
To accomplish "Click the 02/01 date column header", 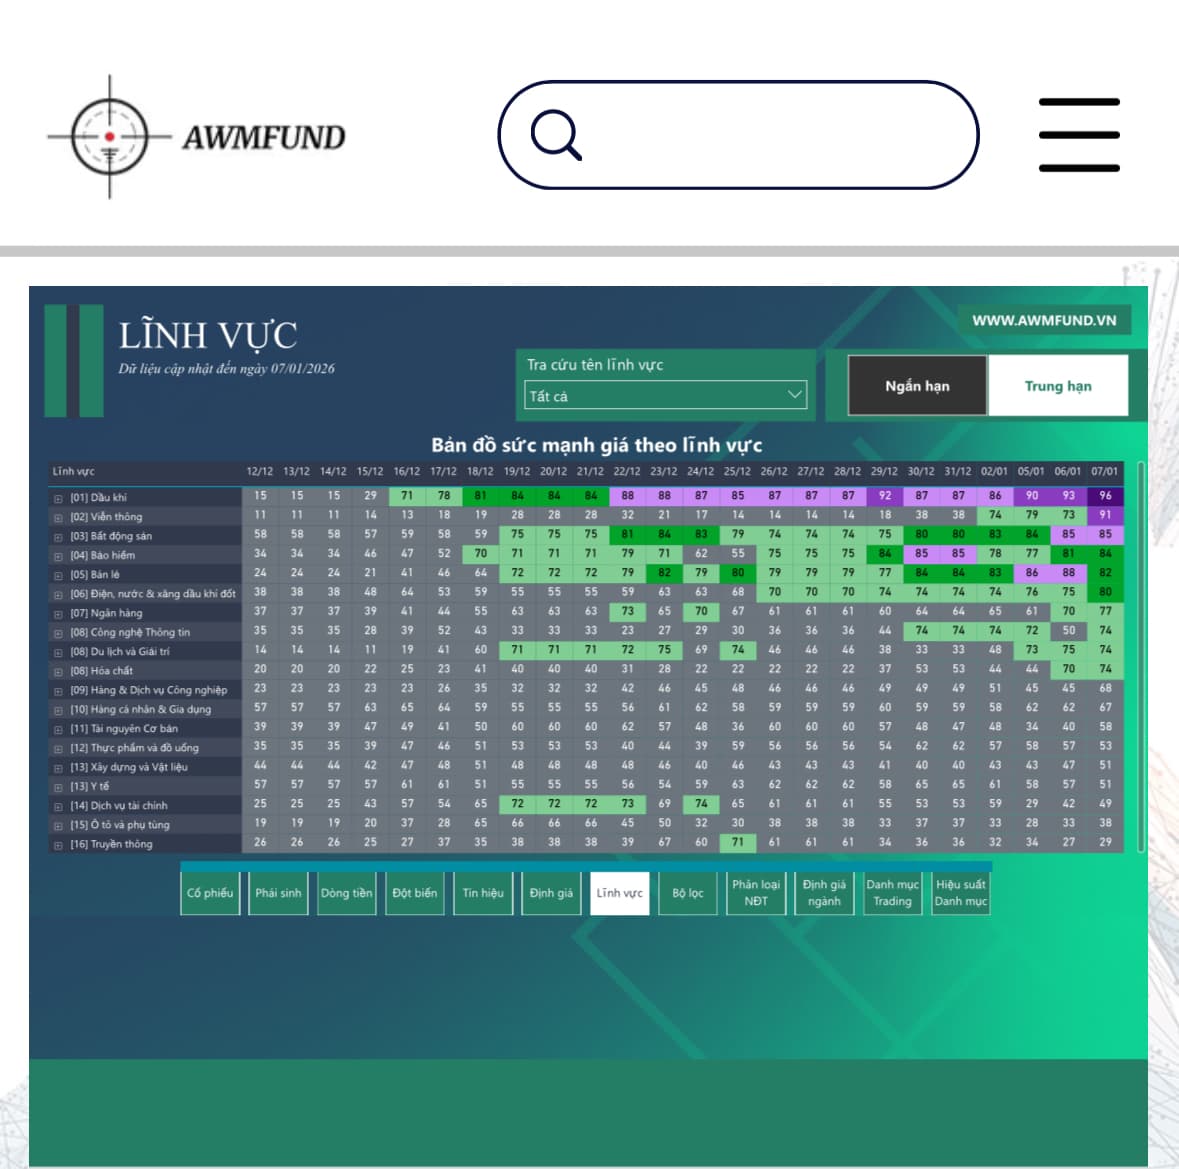I will coord(994,471).
